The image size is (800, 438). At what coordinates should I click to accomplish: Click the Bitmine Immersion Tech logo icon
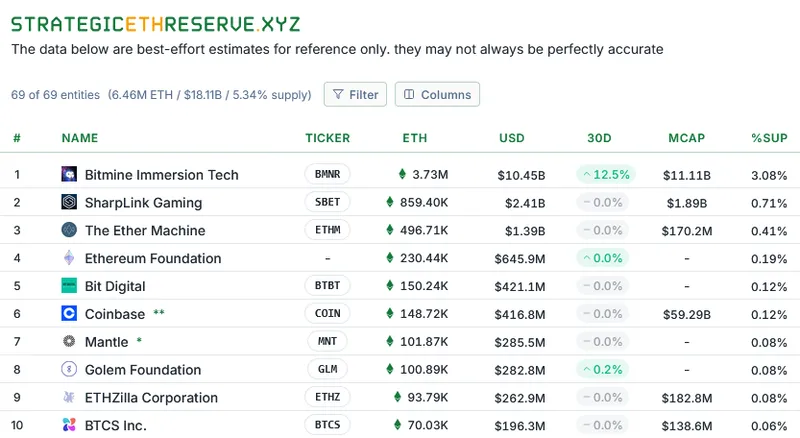69,175
